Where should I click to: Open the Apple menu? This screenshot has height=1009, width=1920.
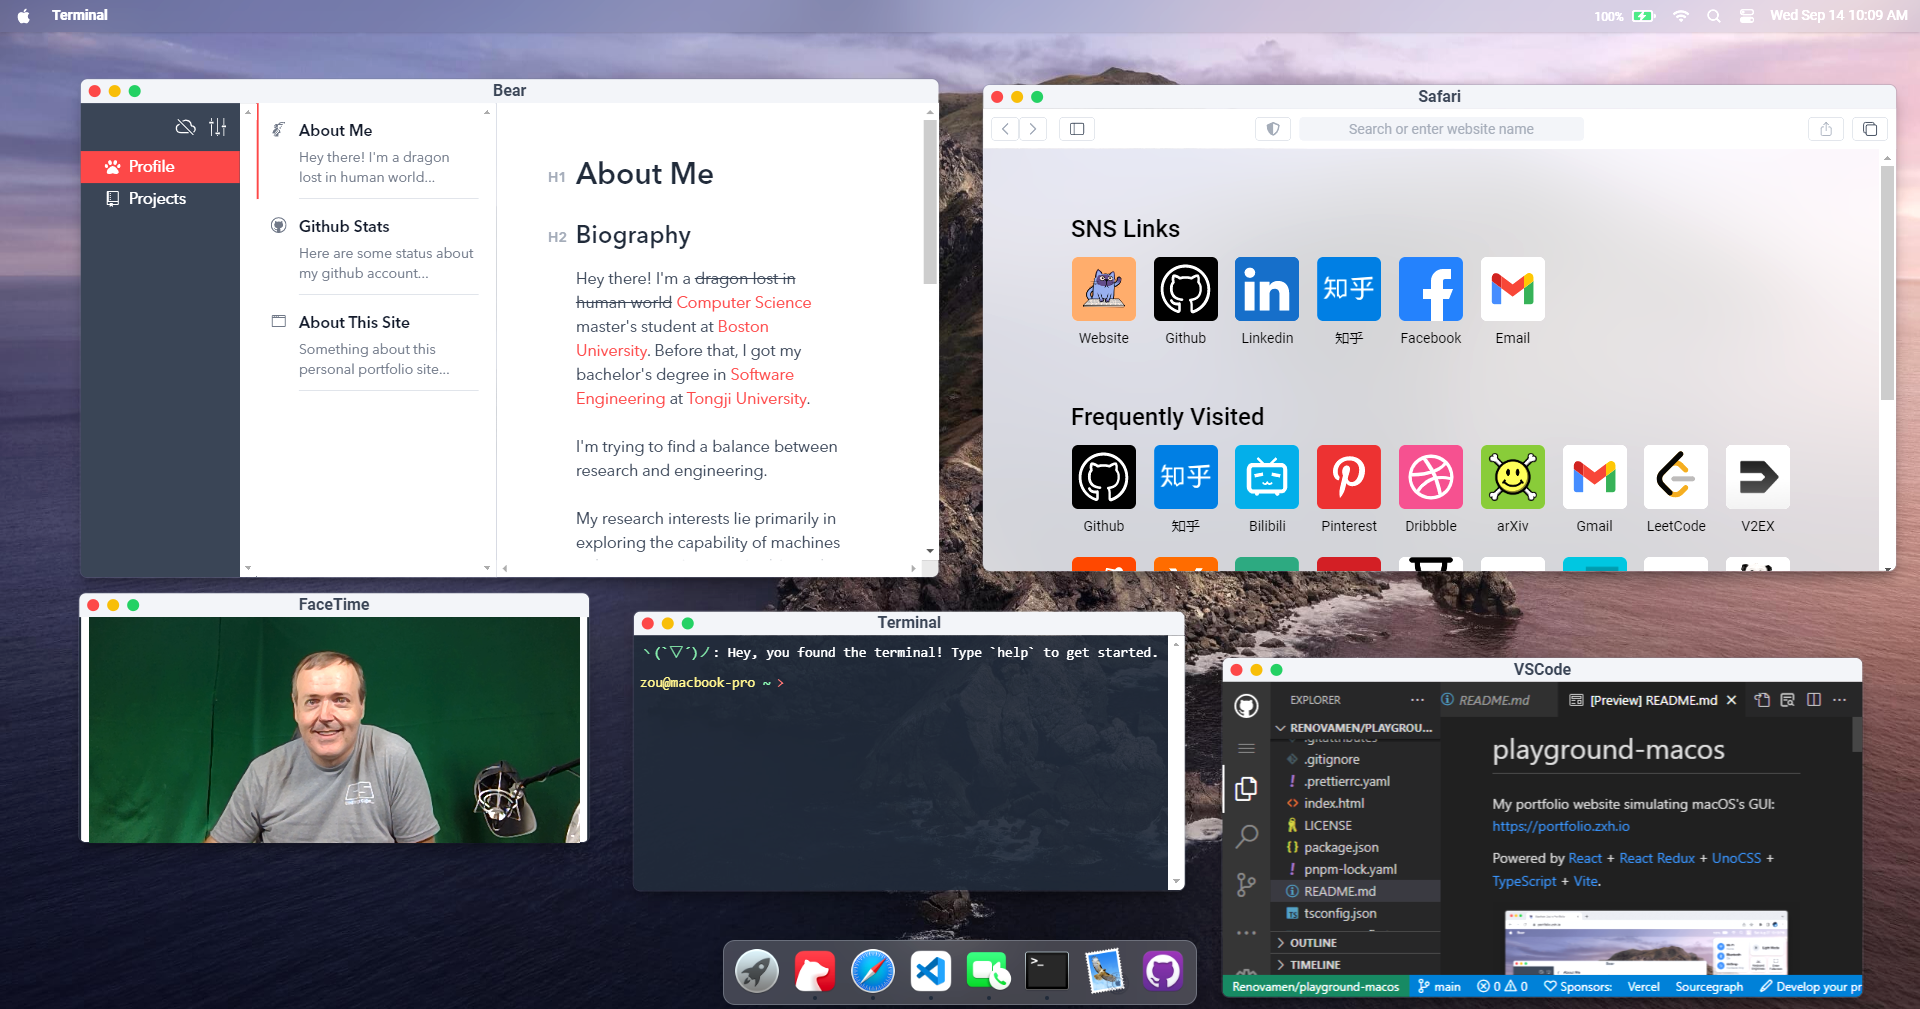[24, 16]
